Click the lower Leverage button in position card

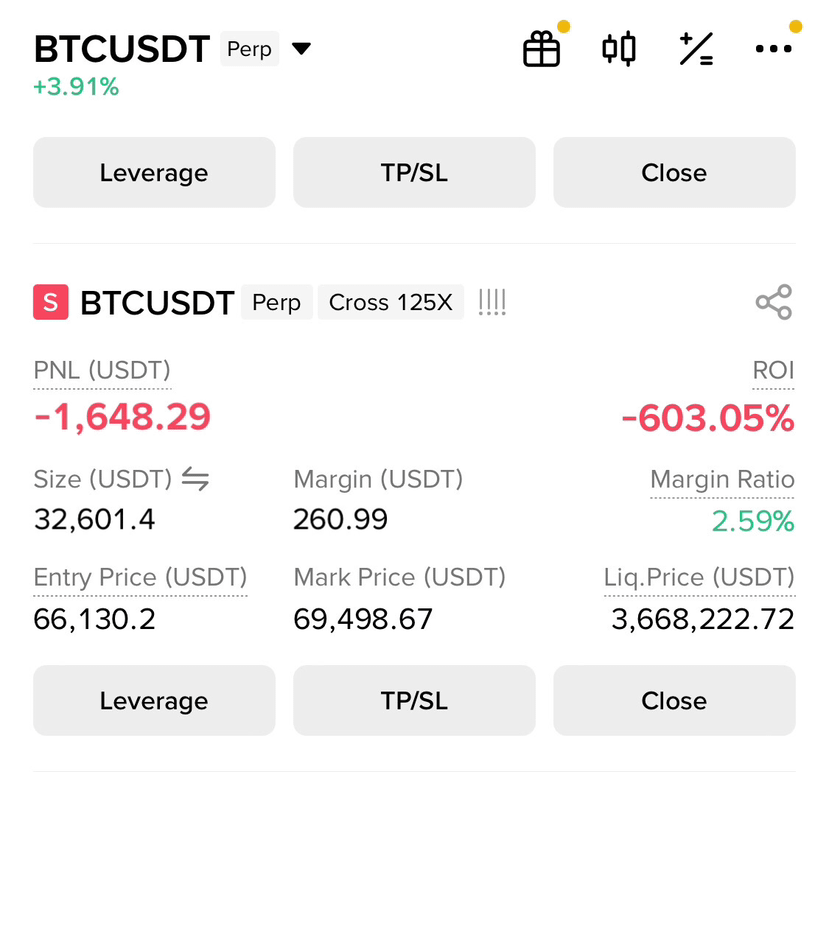(x=154, y=701)
